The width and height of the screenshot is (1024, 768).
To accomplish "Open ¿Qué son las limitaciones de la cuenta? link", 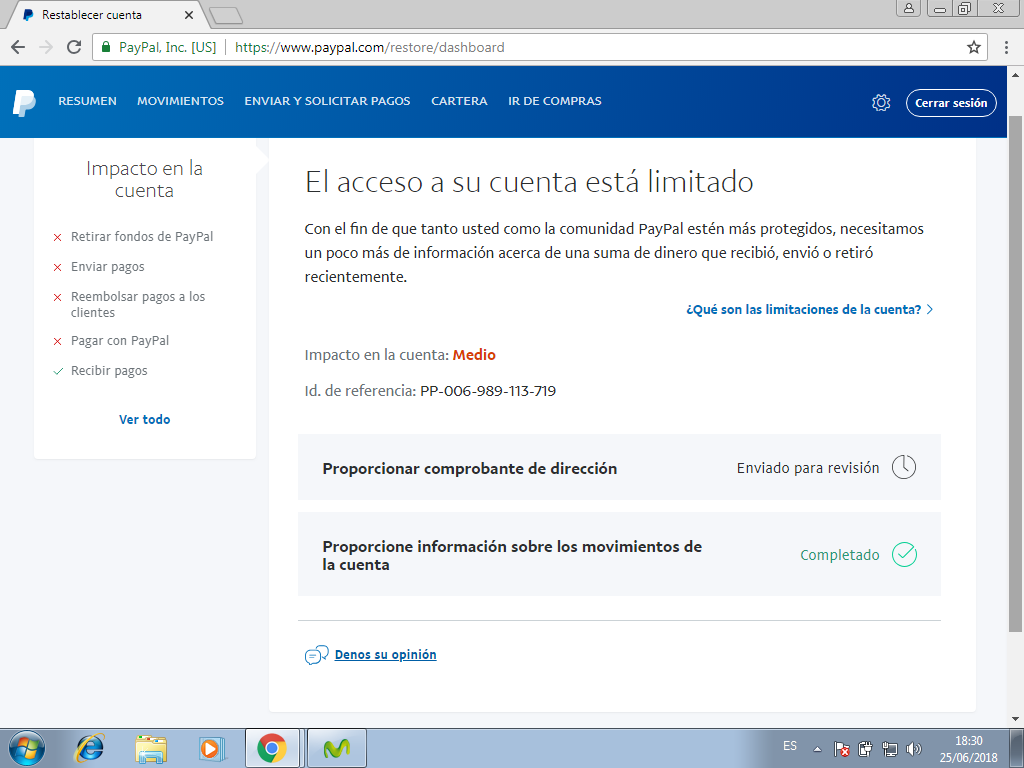I will click(803, 310).
